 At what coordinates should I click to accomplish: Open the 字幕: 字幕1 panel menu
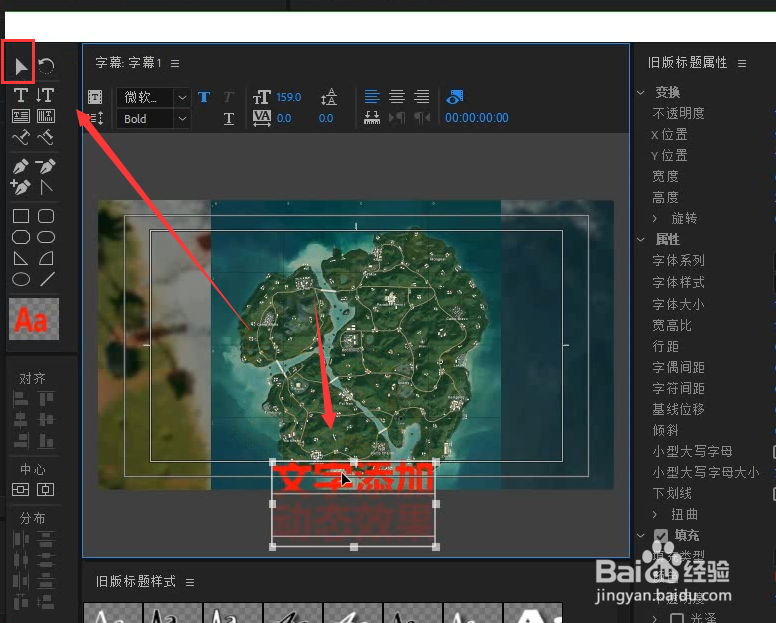175,63
